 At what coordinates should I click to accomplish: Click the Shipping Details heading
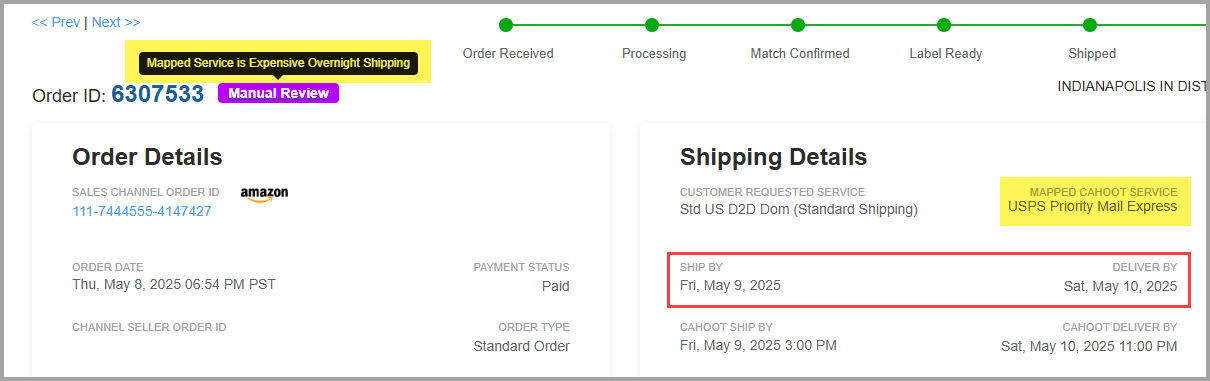(x=773, y=157)
